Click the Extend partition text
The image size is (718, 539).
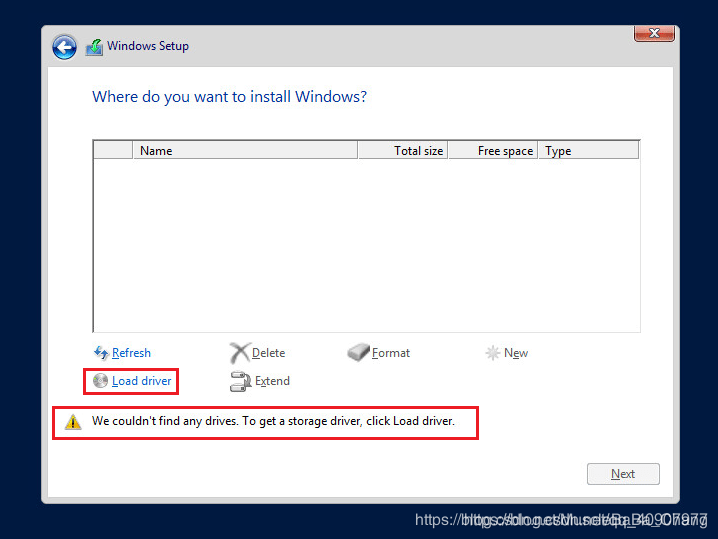(x=272, y=381)
